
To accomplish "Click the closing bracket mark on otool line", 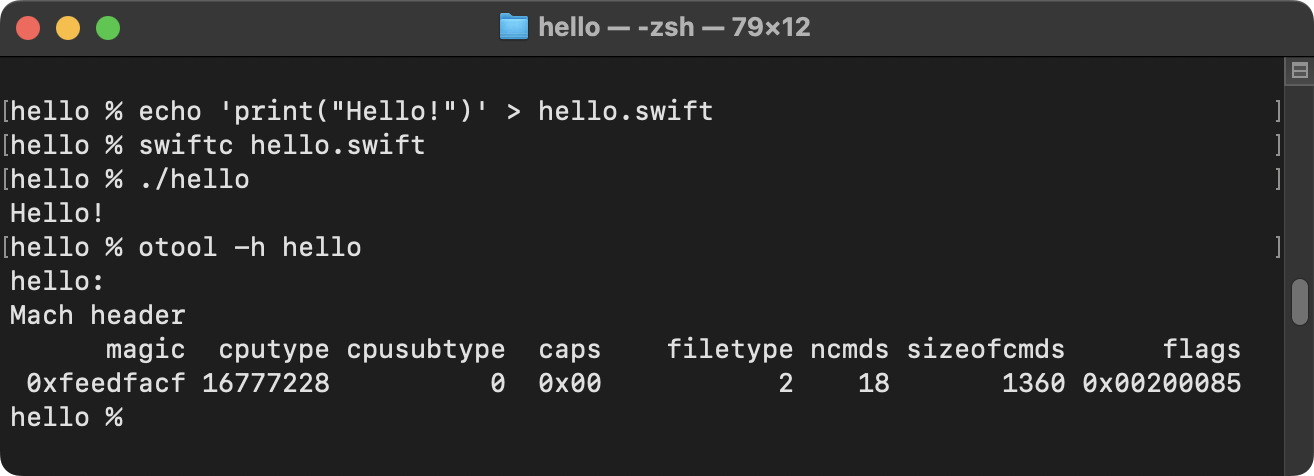I will click(1278, 247).
